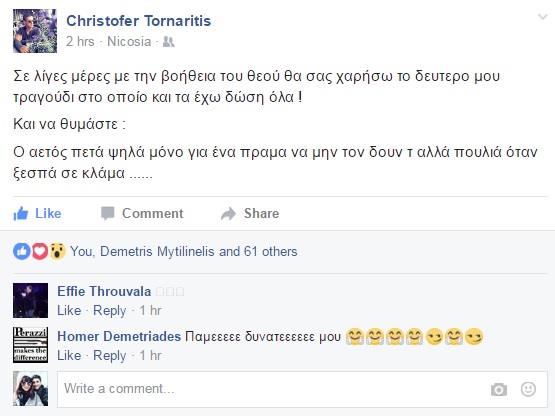Attach a photo using the camera icon
The image size is (555, 416).
pos(499,389)
